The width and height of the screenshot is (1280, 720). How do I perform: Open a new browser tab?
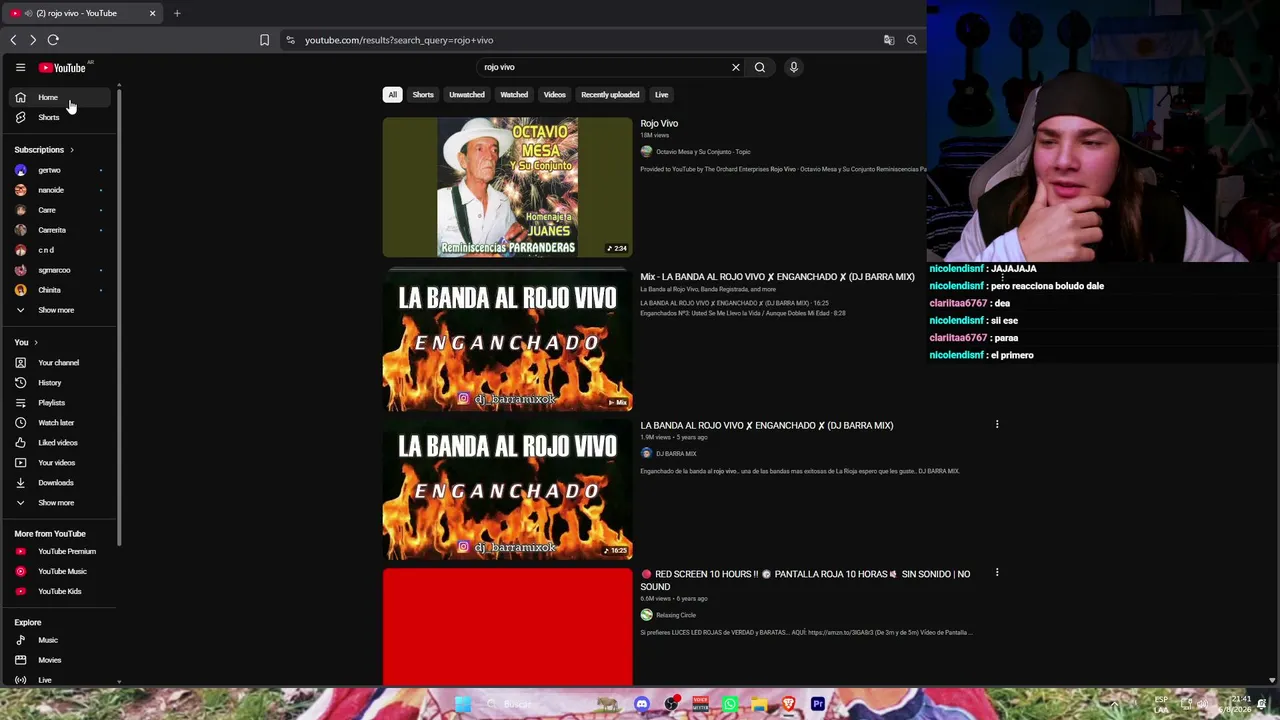click(x=177, y=13)
